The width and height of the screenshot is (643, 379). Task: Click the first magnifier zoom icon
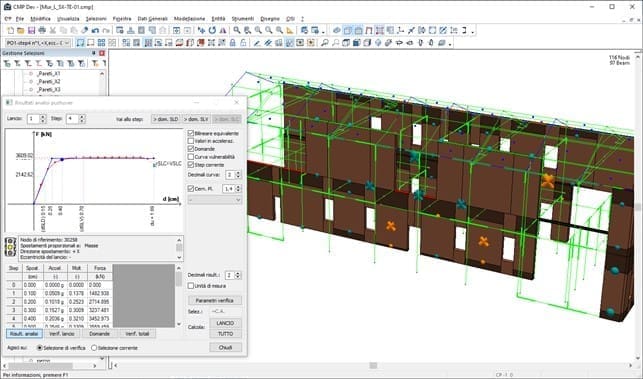[237, 30]
